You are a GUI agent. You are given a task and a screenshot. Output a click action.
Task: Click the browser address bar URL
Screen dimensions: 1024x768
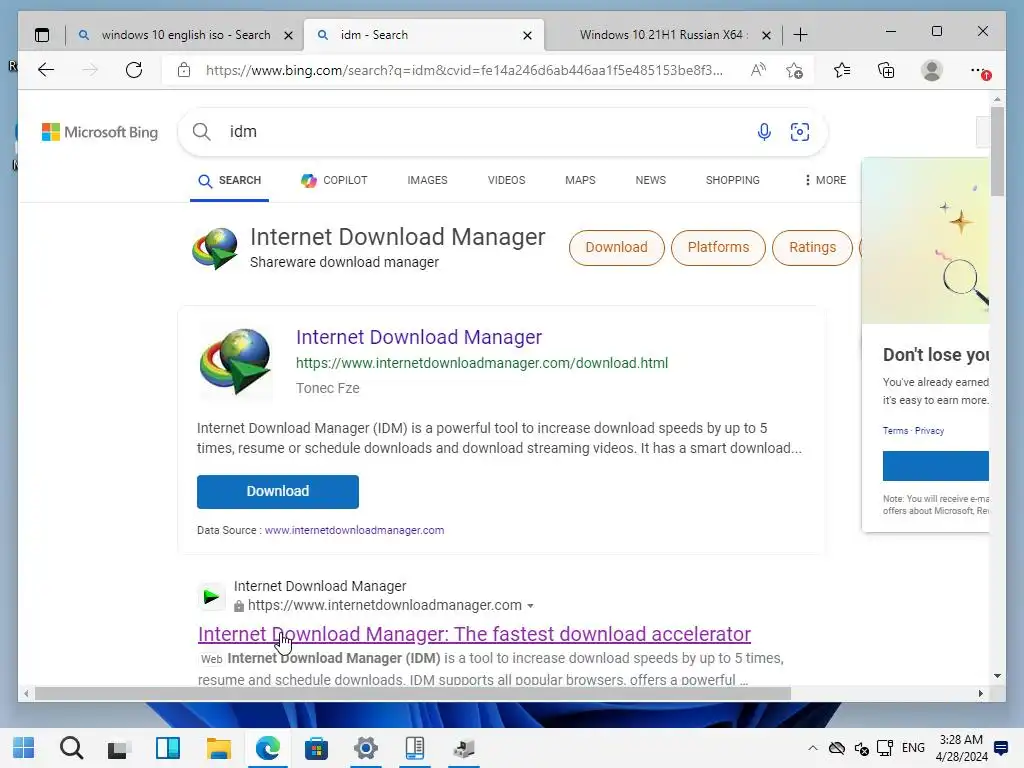[x=464, y=70]
